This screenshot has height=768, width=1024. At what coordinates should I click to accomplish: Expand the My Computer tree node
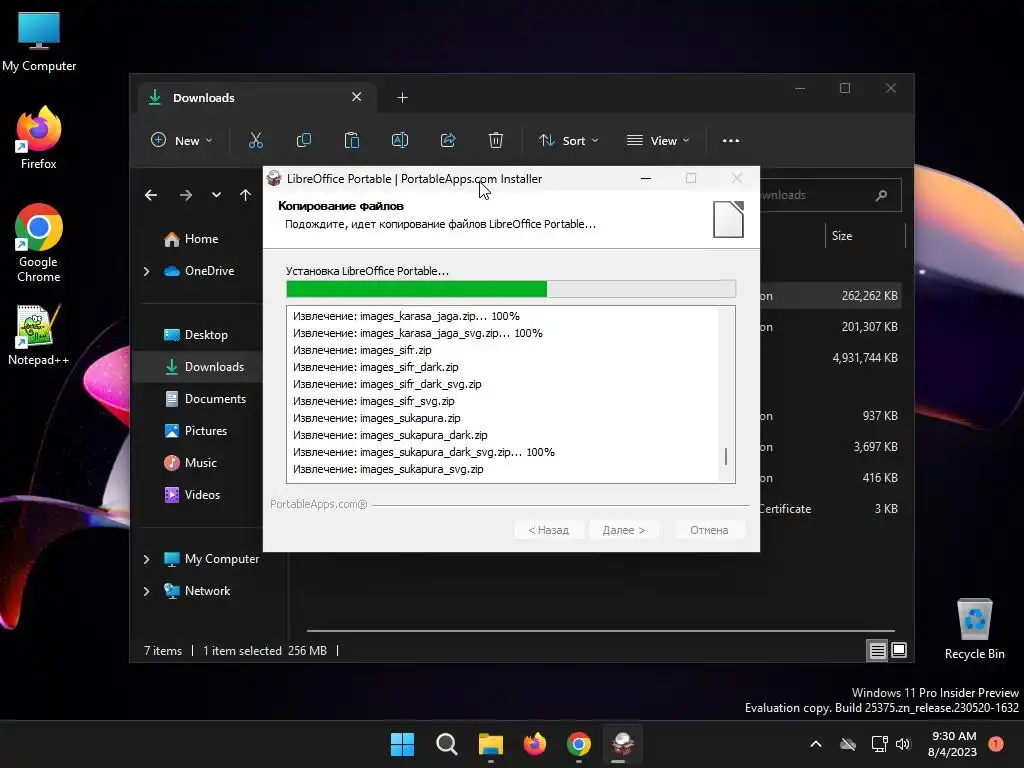(x=146, y=559)
